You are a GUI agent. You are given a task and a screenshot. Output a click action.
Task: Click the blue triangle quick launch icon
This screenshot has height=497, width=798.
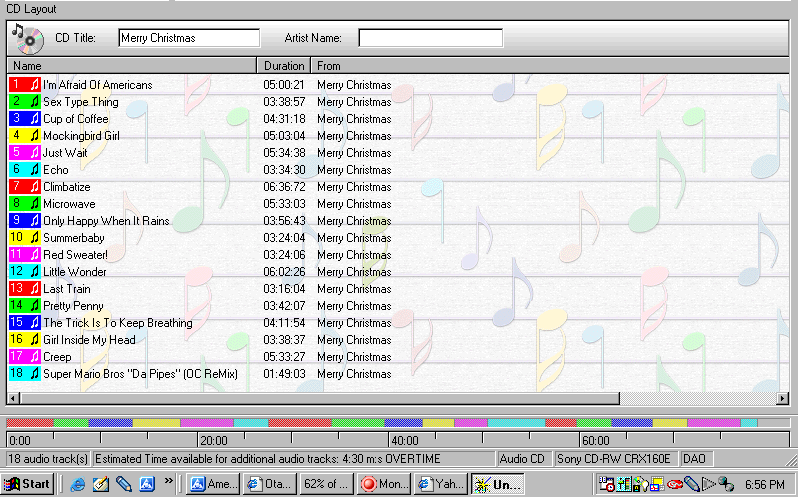(x=147, y=484)
